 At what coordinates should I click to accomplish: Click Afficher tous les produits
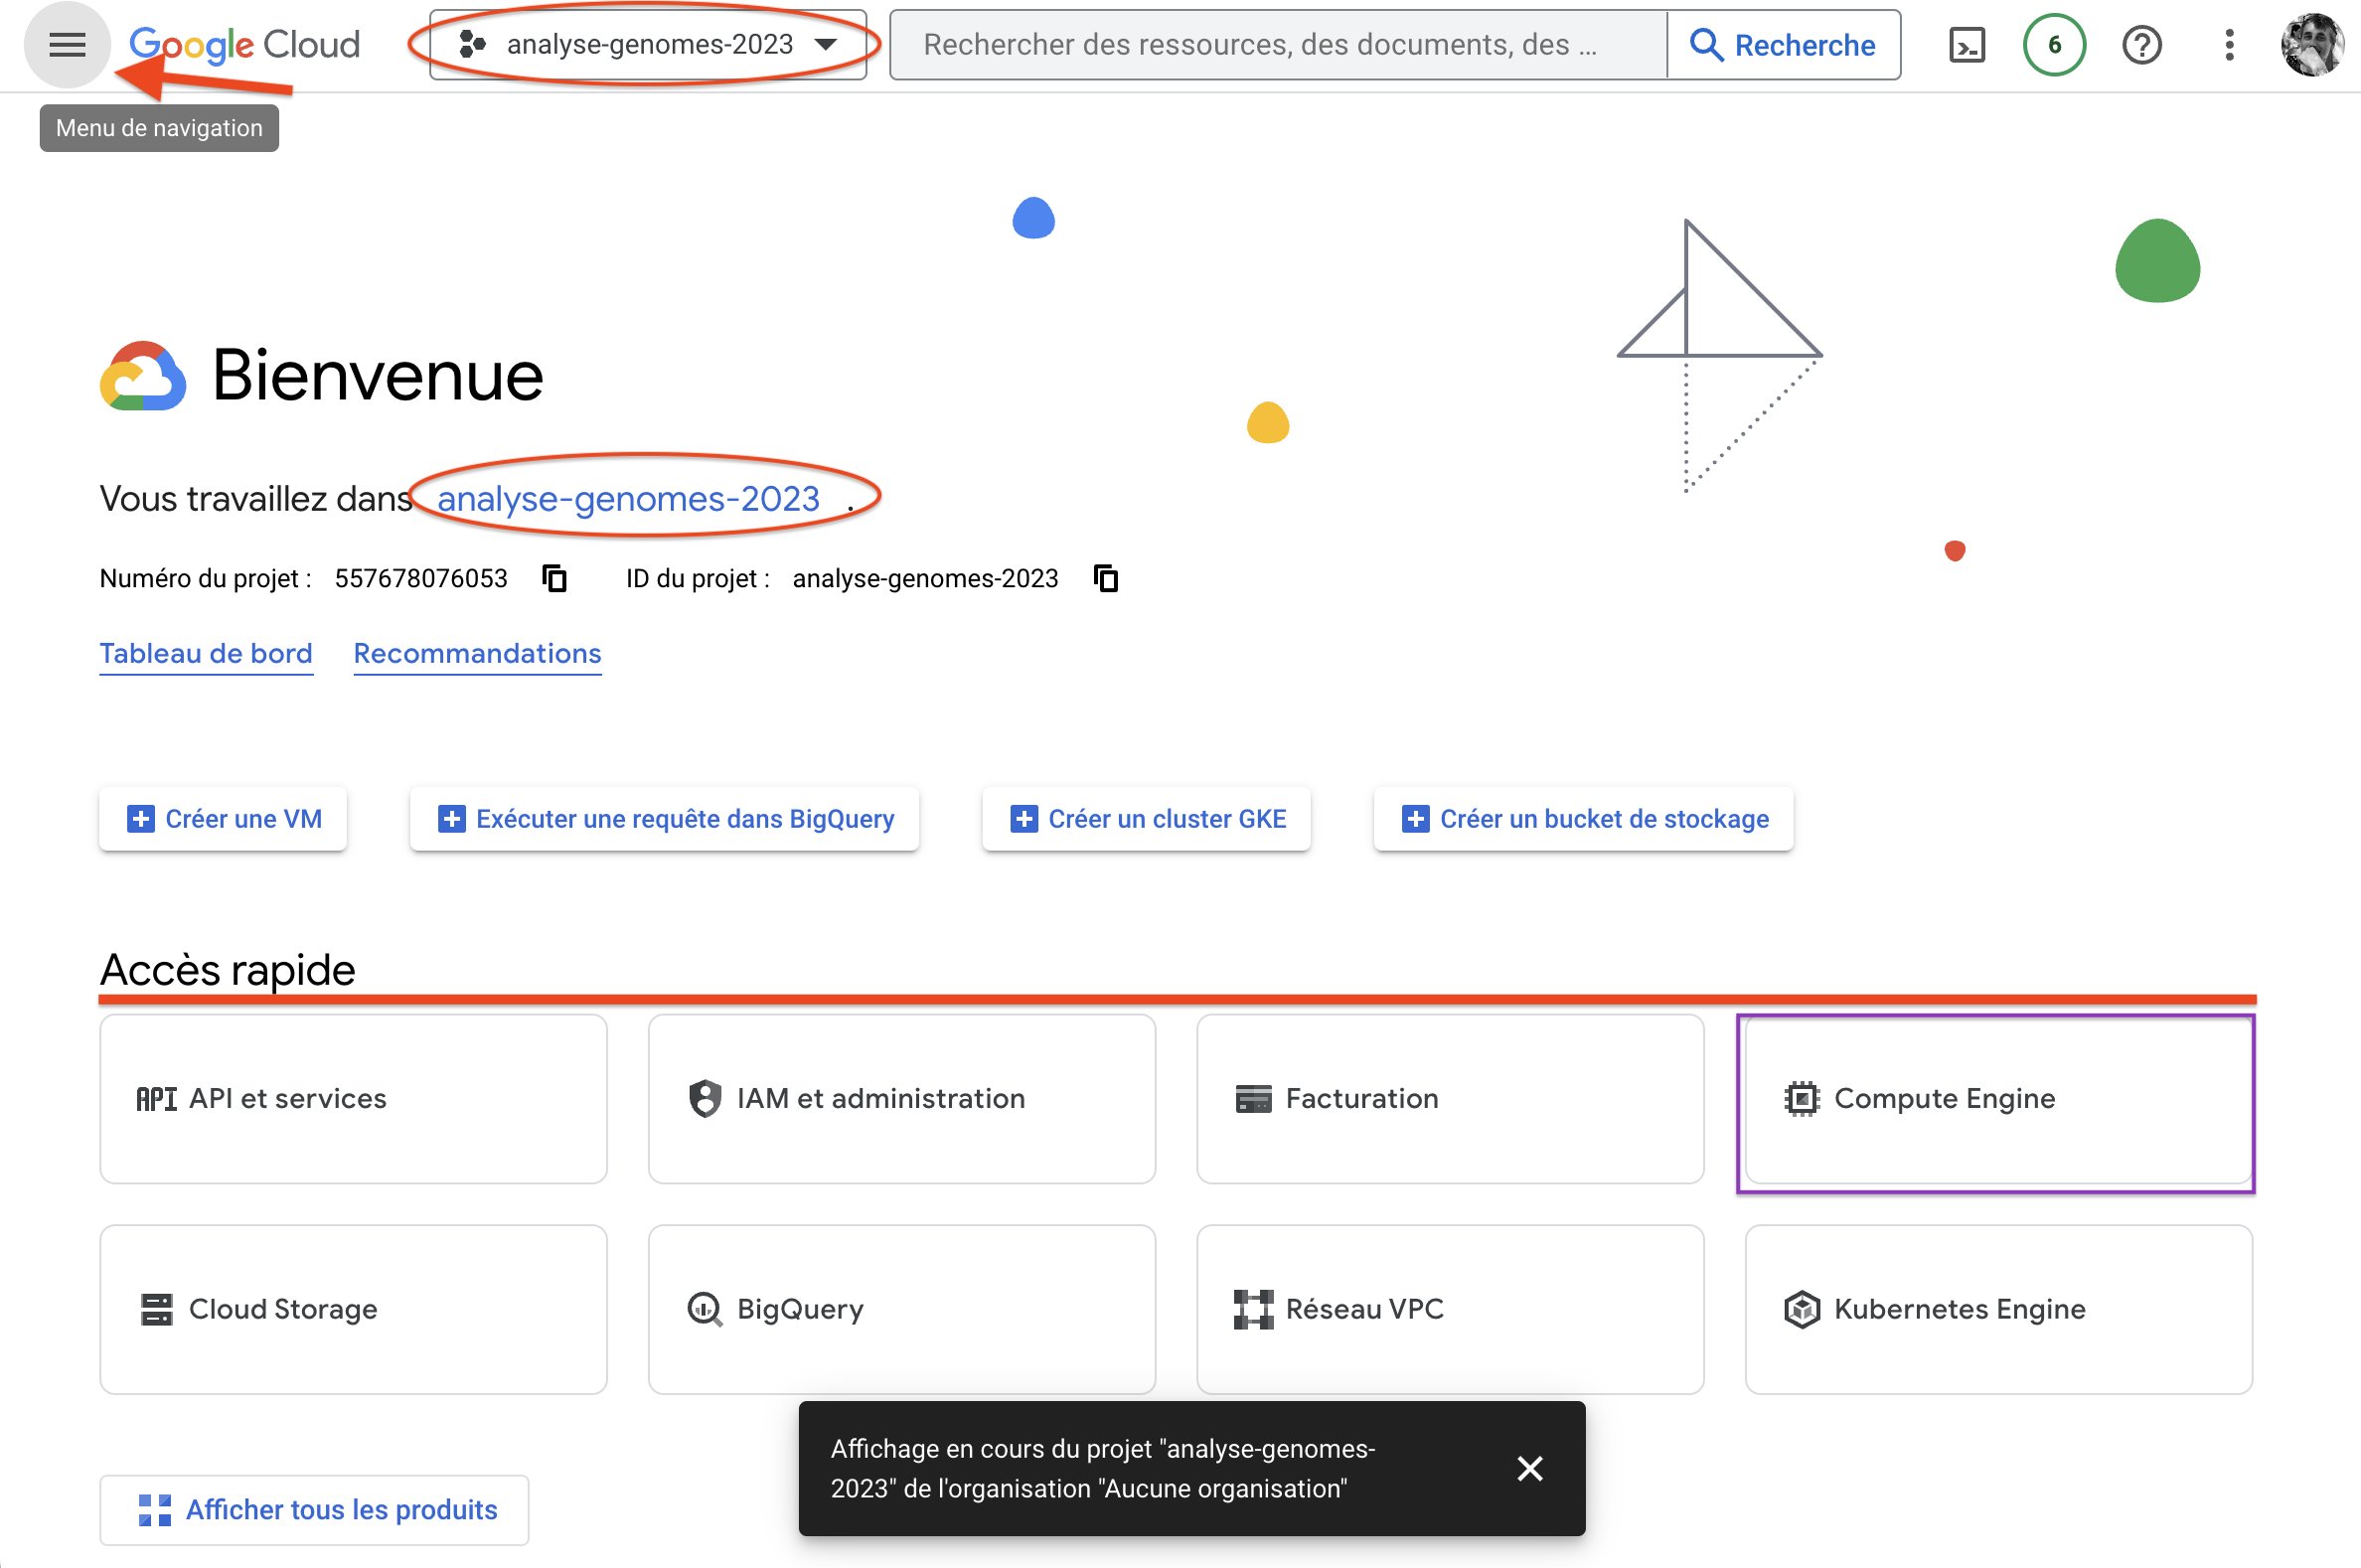(x=314, y=1509)
